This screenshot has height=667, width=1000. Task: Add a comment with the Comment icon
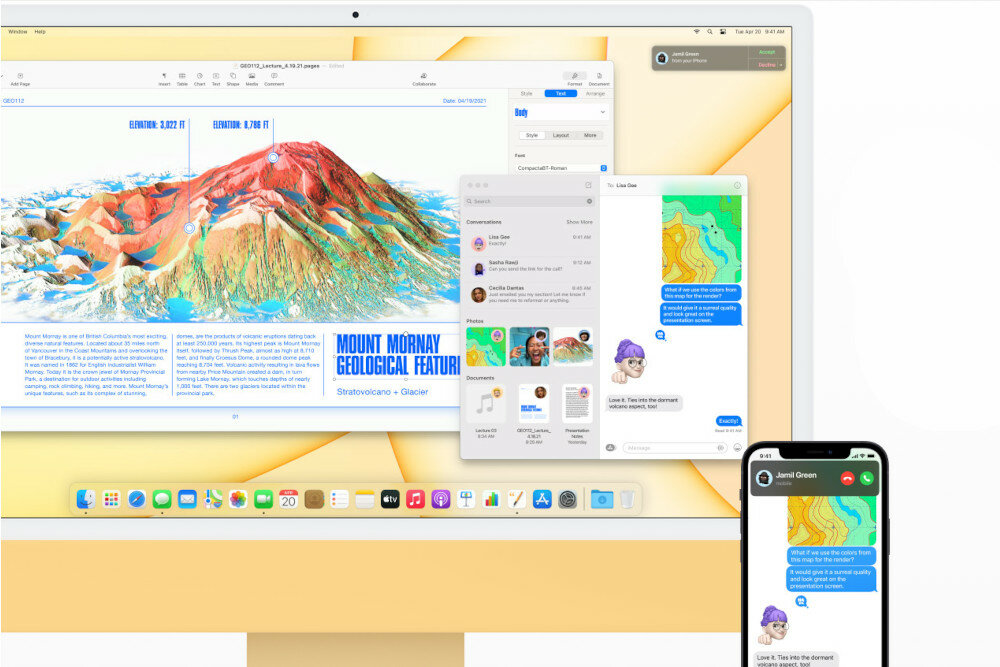pos(273,77)
